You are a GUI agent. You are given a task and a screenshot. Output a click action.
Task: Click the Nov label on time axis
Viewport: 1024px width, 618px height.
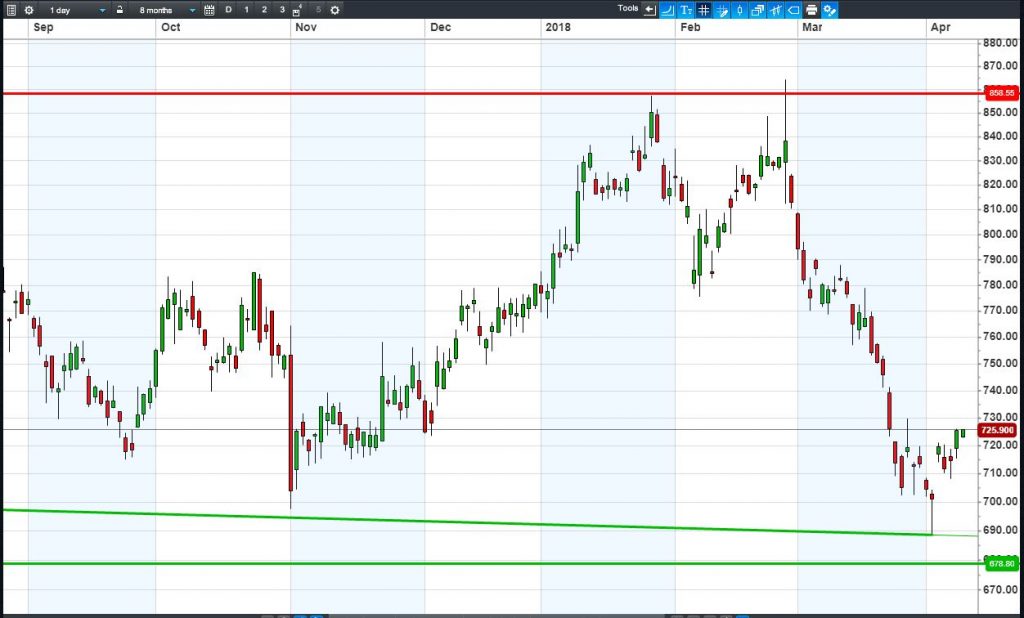point(306,27)
